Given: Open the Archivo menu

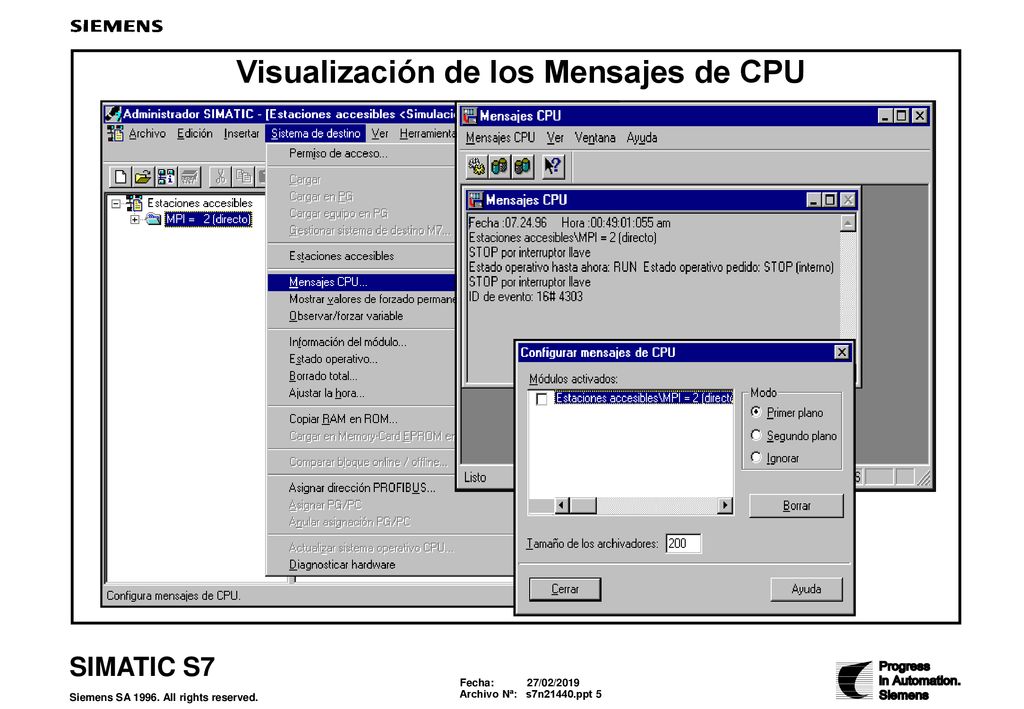Looking at the screenshot, I should [147, 134].
